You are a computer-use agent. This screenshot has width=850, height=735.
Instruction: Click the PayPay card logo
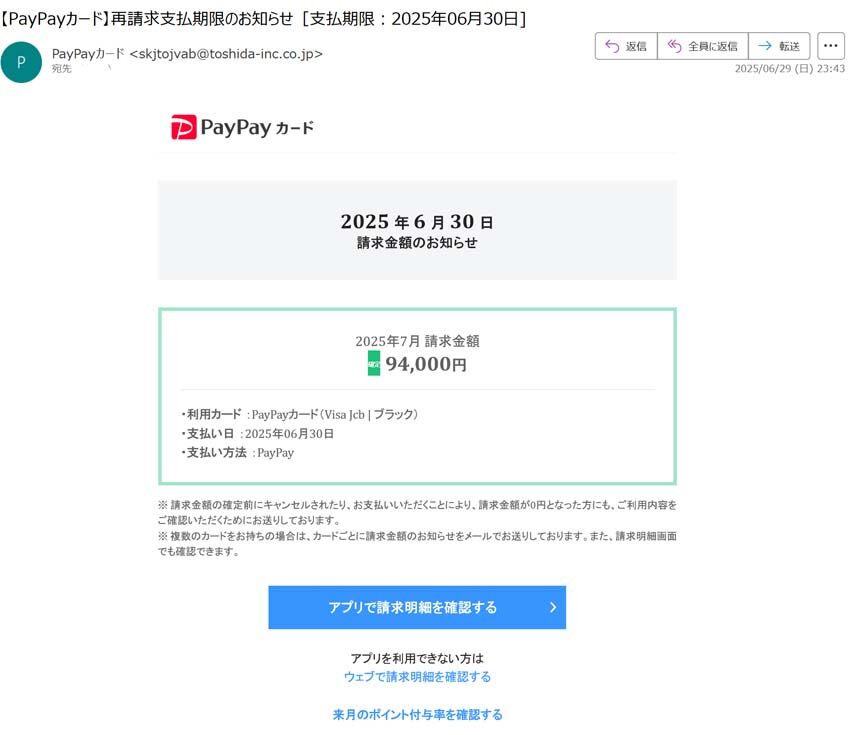click(242, 127)
